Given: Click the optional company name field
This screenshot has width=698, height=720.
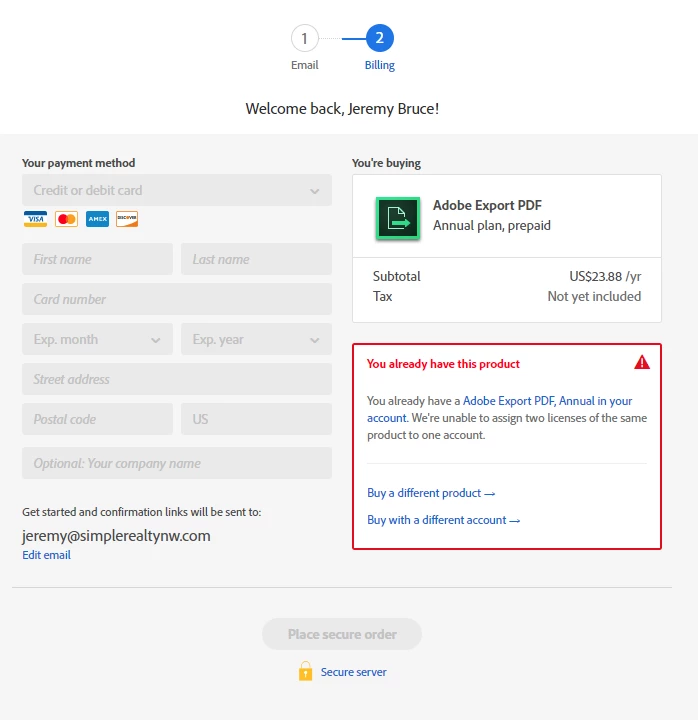Looking at the screenshot, I should click(x=177, y=463).
